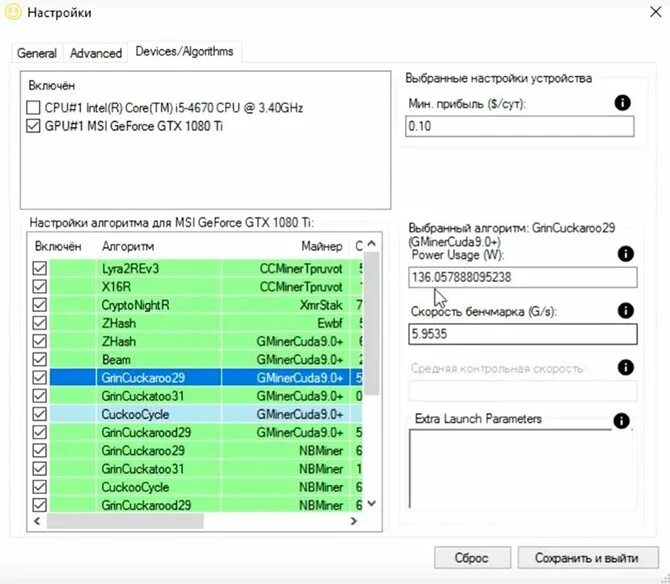Close the settings window

655,12
